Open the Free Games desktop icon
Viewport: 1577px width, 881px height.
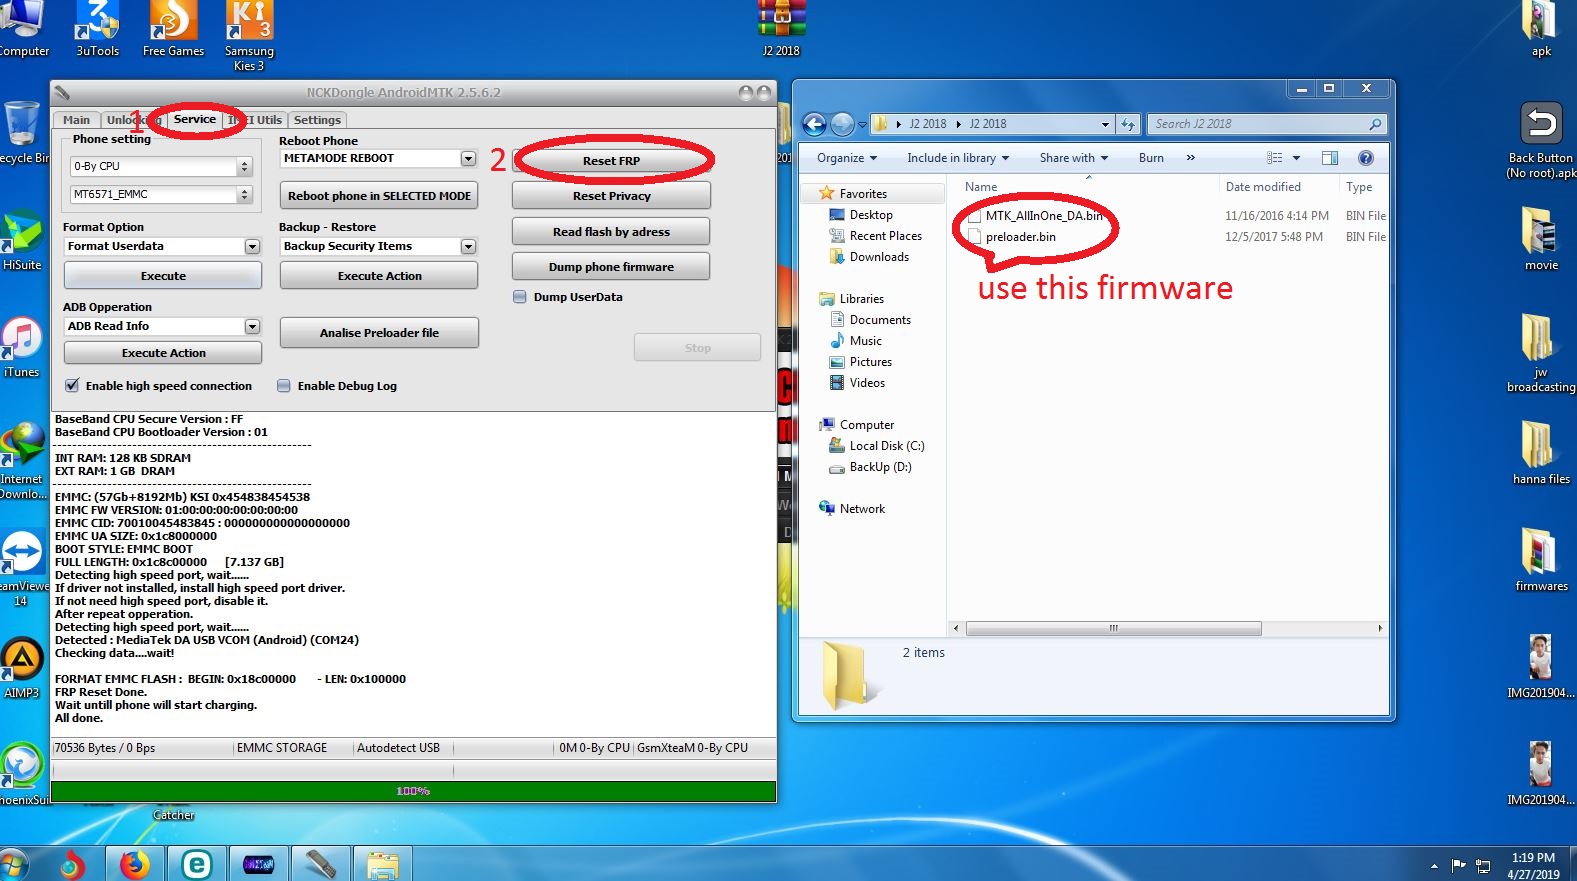click(173, 28)
